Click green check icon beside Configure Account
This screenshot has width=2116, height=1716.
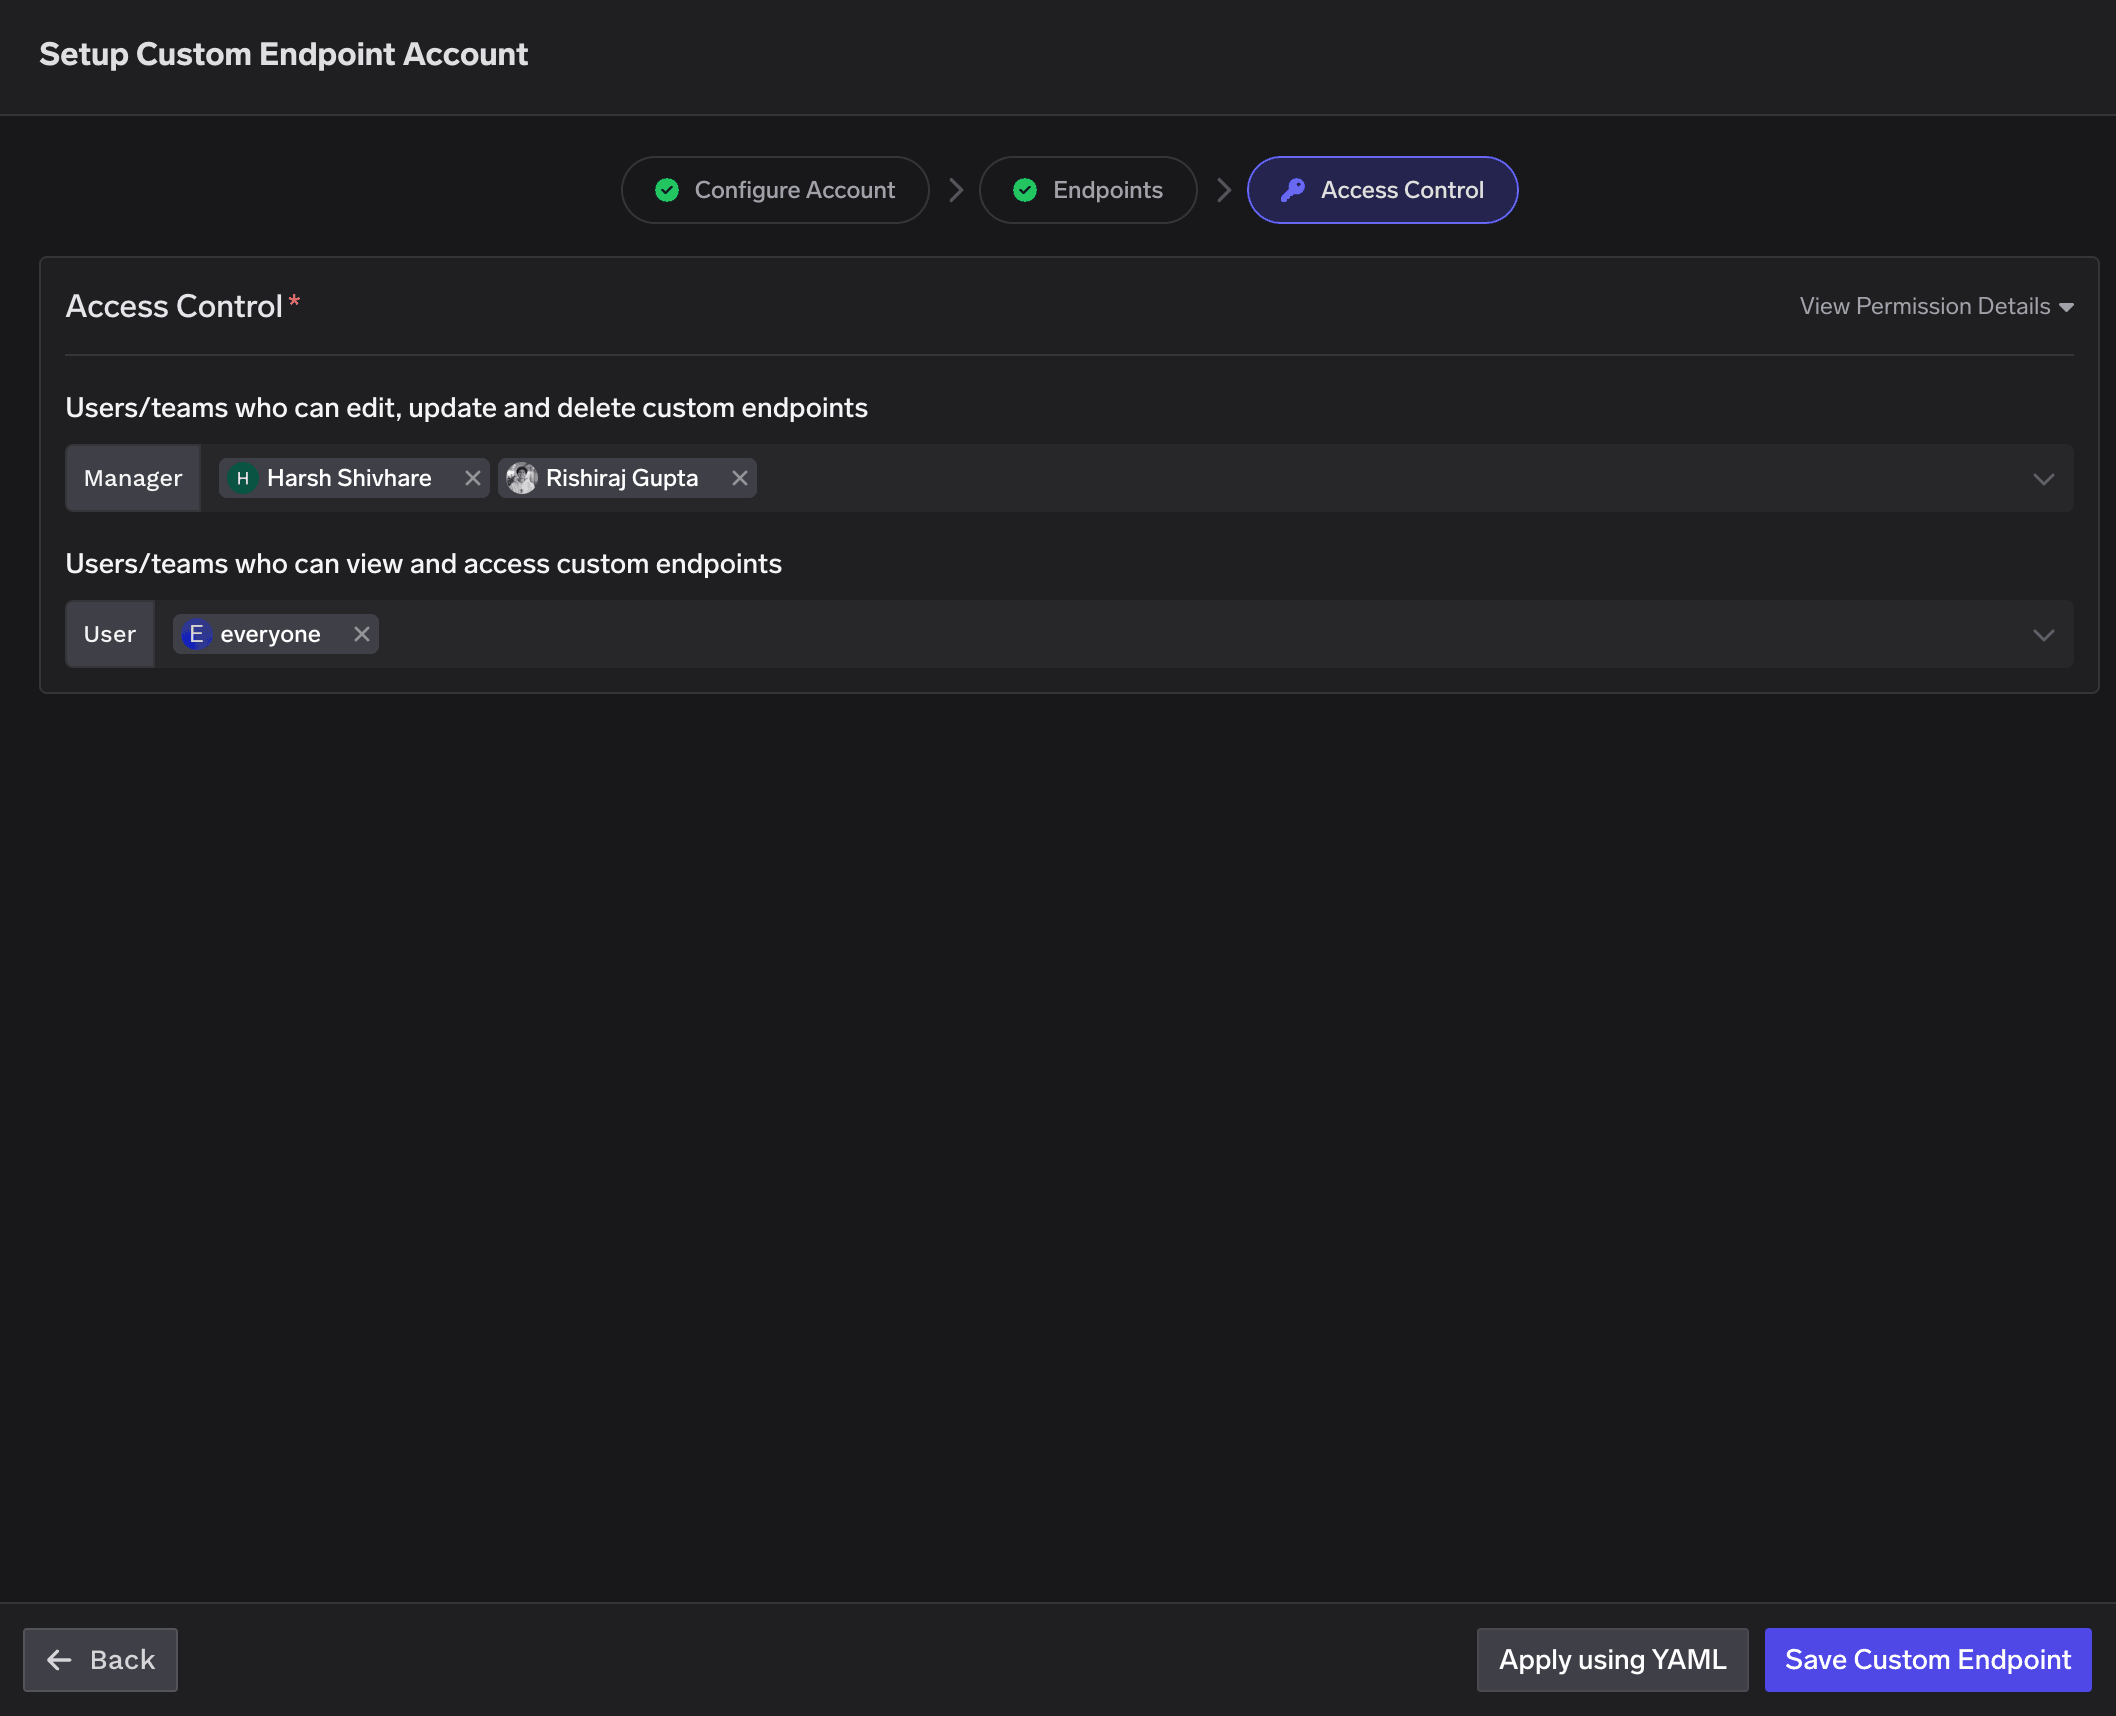(x=667, y=190)
